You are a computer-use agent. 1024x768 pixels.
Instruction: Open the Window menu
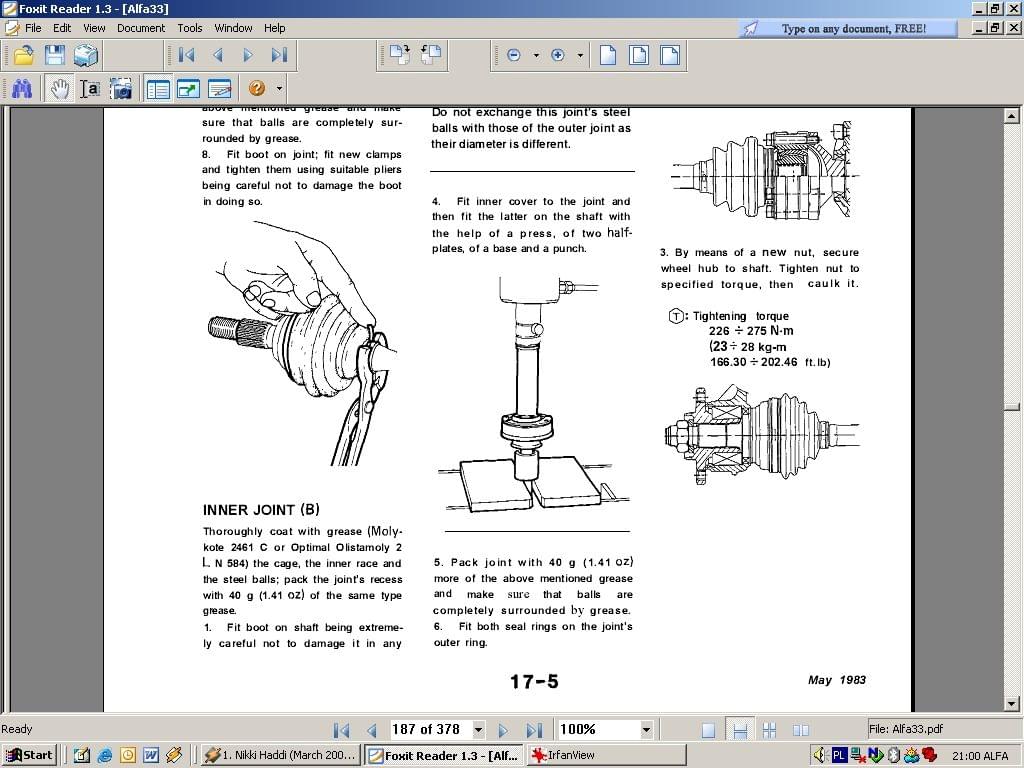233,28
